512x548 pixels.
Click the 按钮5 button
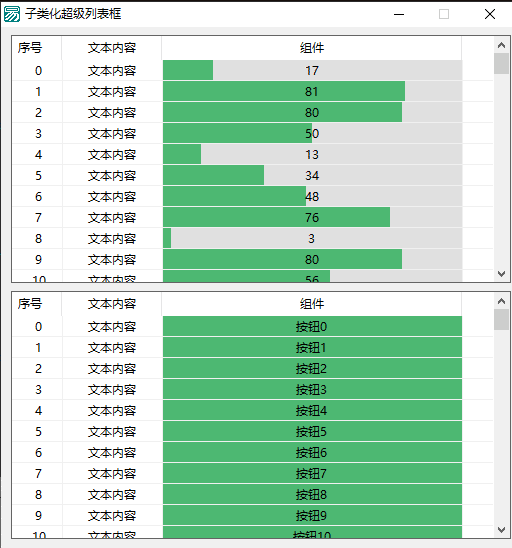click(x=312, y=431)
